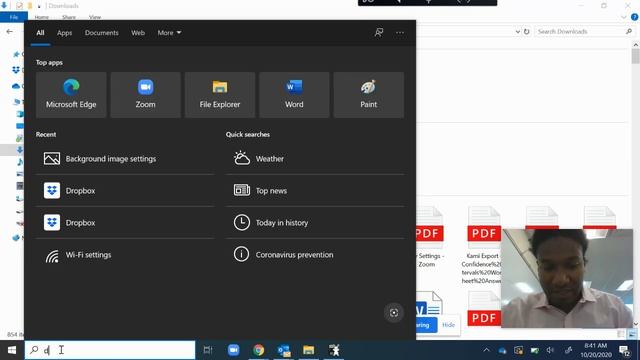This screenshot has width=640, height=360.
Task: Show hidden system tray icons
Action: (487, 350)
